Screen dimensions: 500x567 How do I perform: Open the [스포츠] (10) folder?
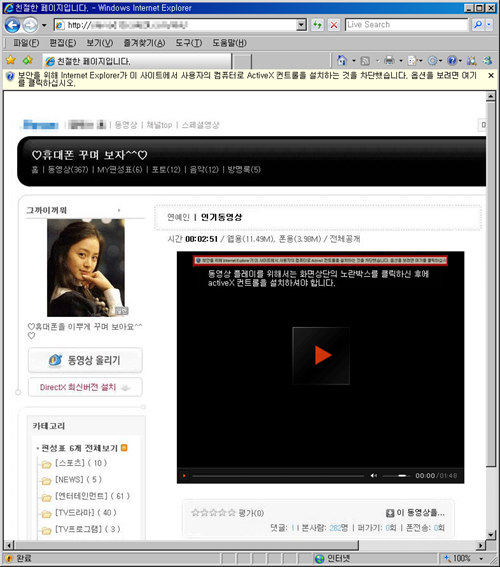[74, 463]
